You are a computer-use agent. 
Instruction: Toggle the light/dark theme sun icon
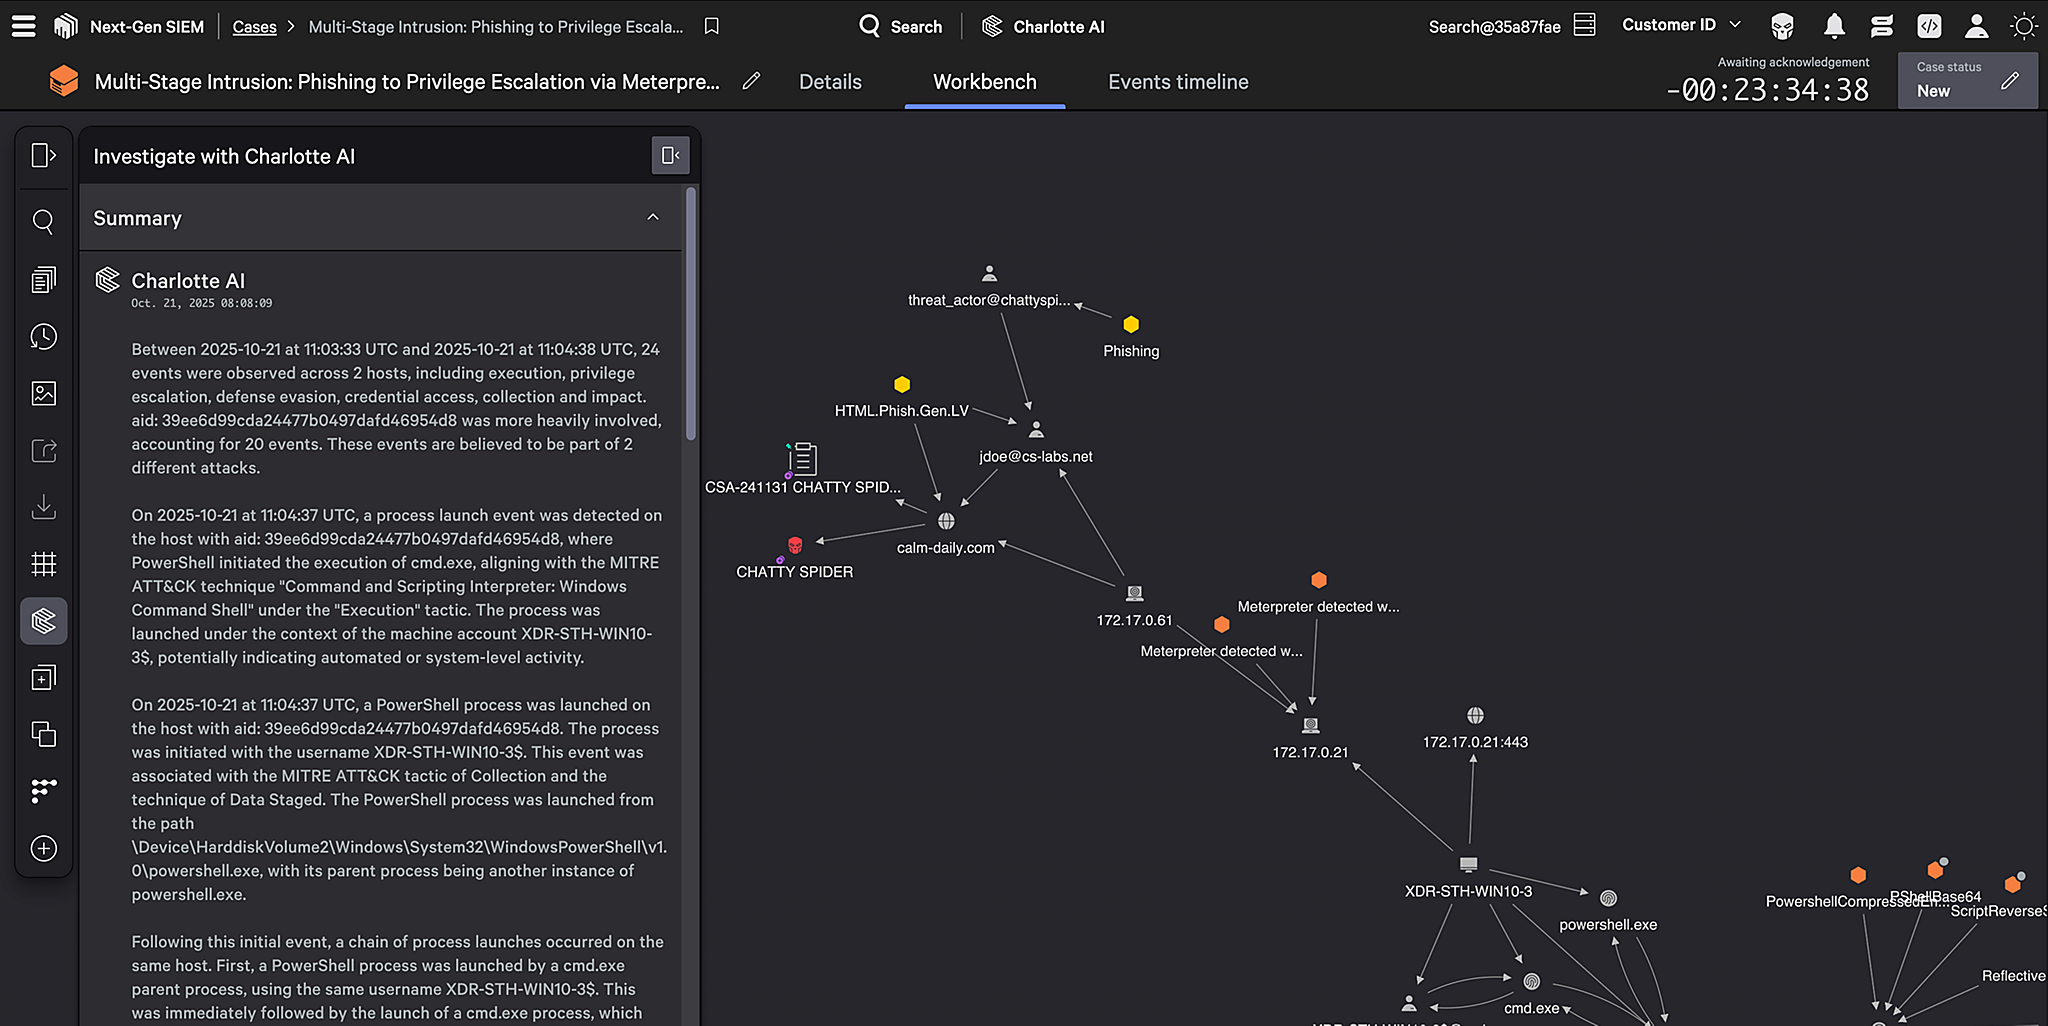click(2025, 26)
